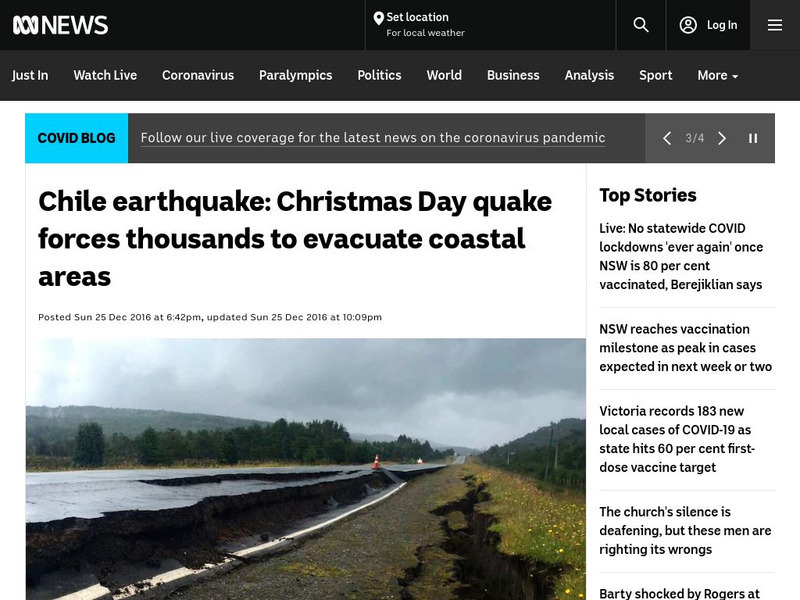Click the right chevron arrow in the banner

[x=723, y=138]
